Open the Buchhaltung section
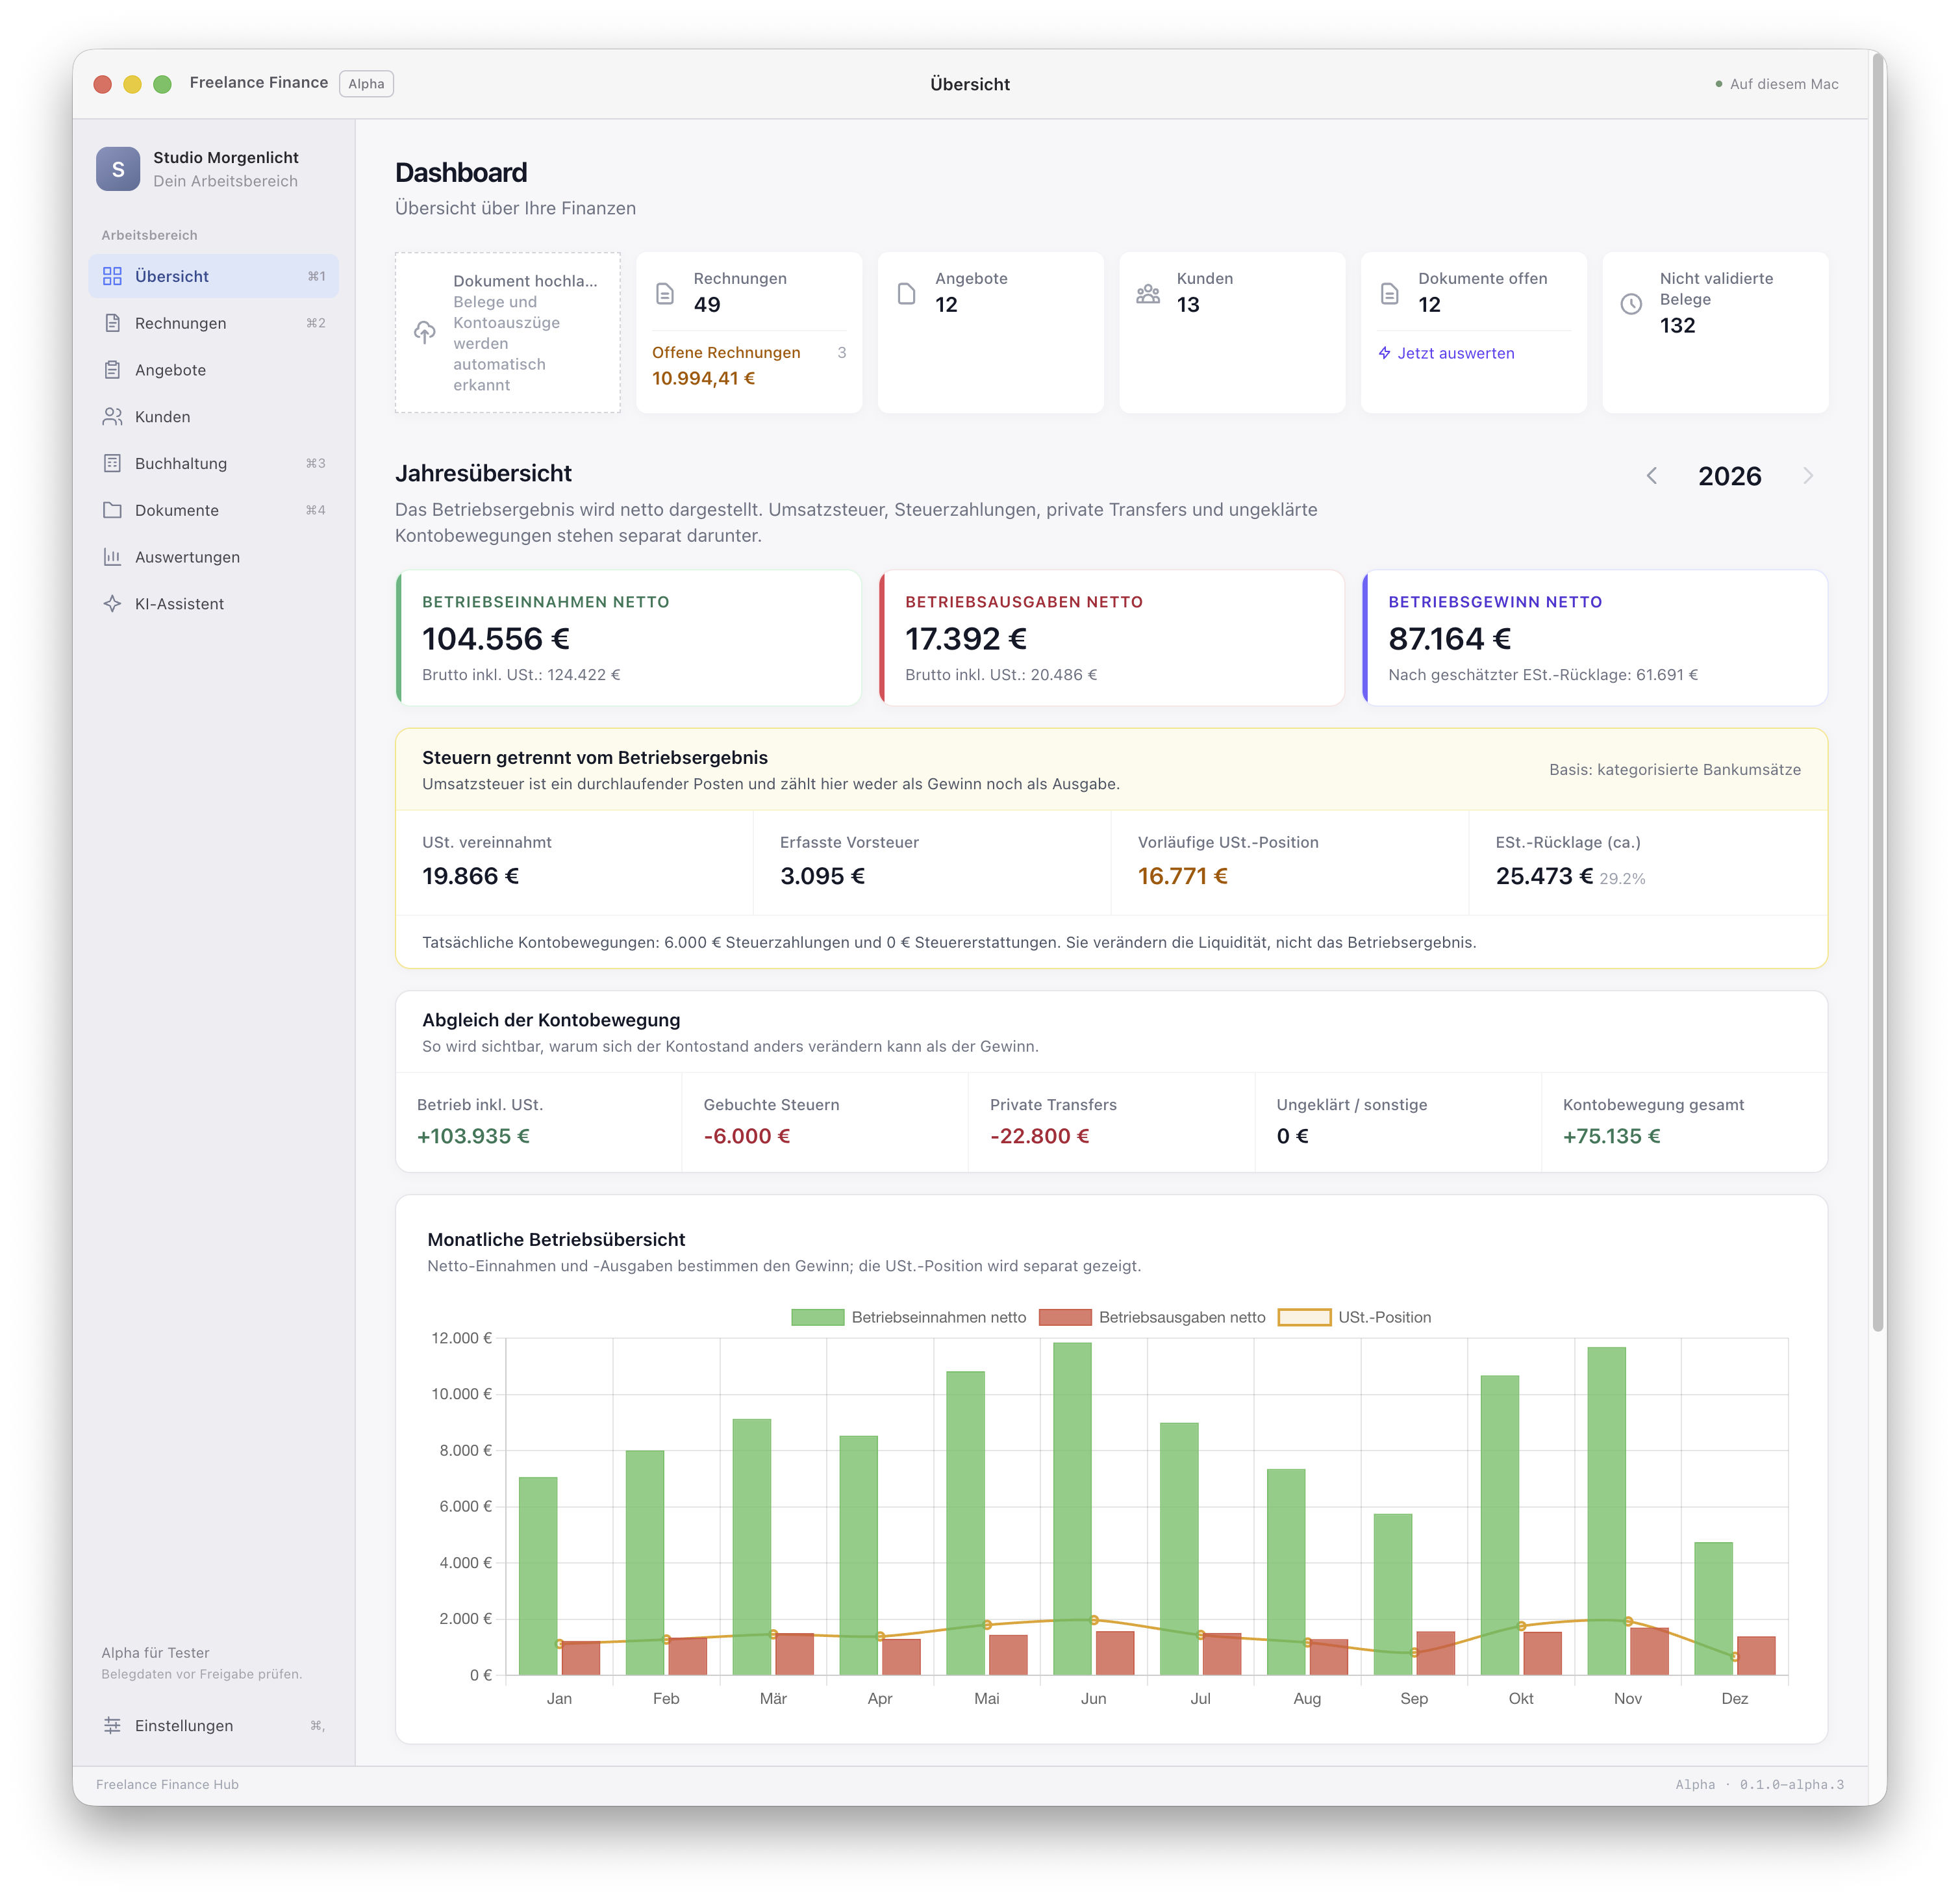The image size is (1960, 1902). (213, 463)
